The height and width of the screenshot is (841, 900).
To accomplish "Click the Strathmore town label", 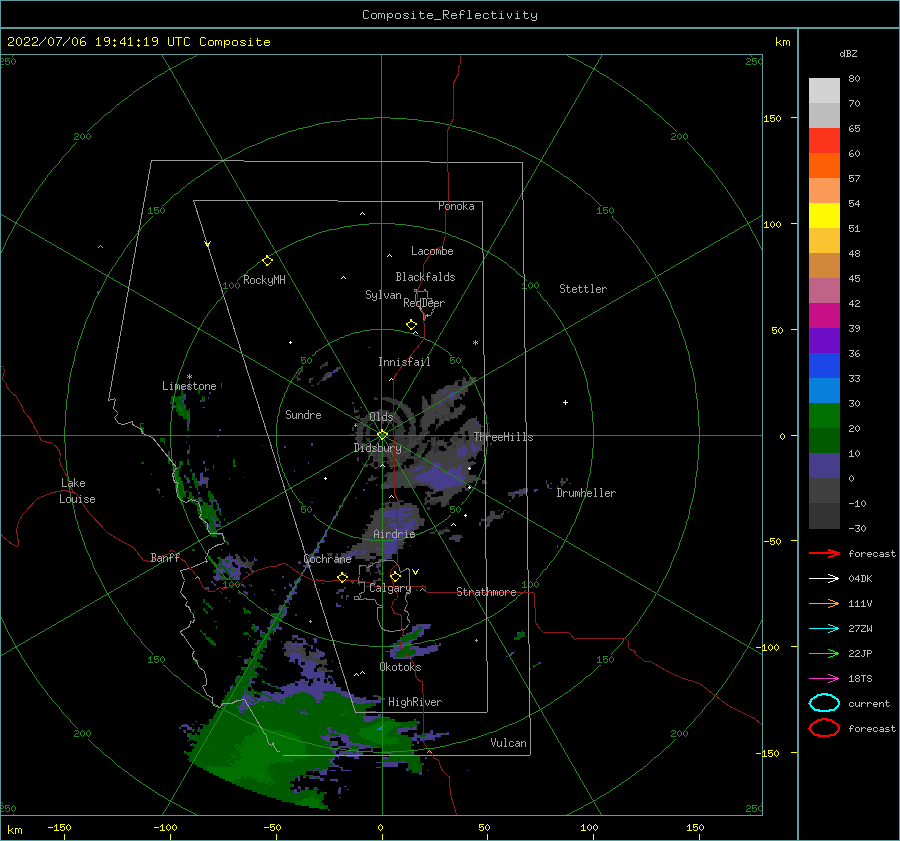I will 486,592.
